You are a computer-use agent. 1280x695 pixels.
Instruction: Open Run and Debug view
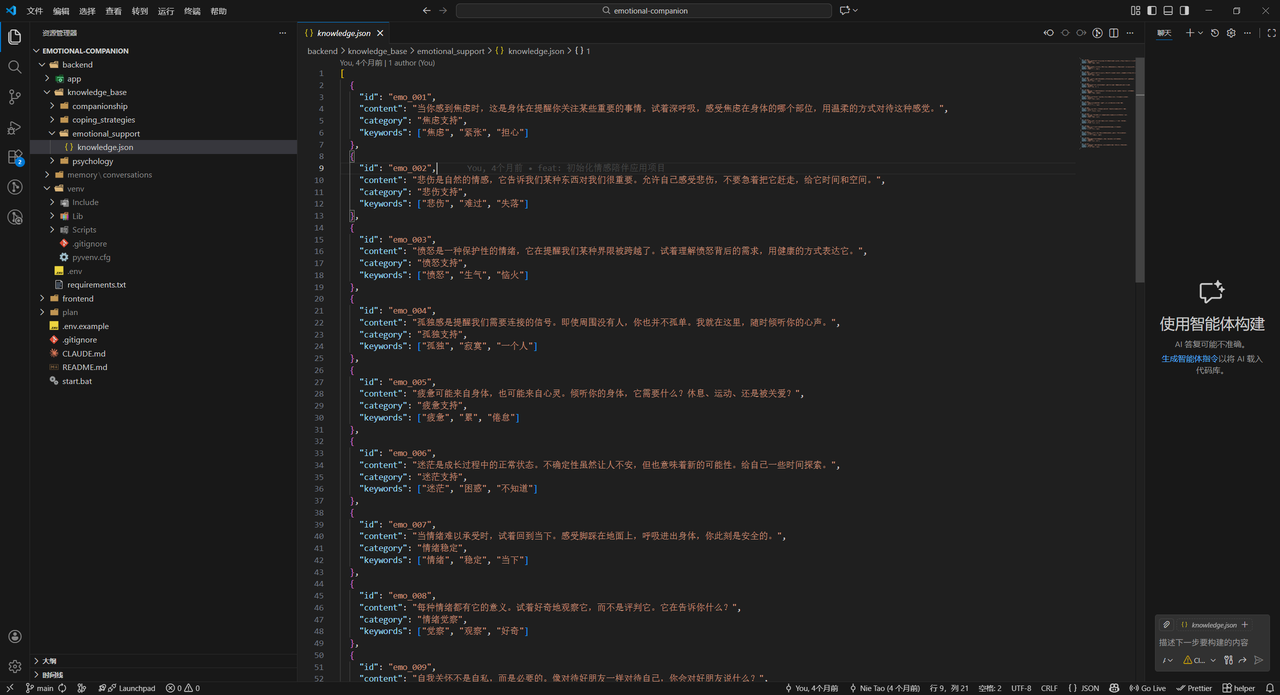[15, 127]
